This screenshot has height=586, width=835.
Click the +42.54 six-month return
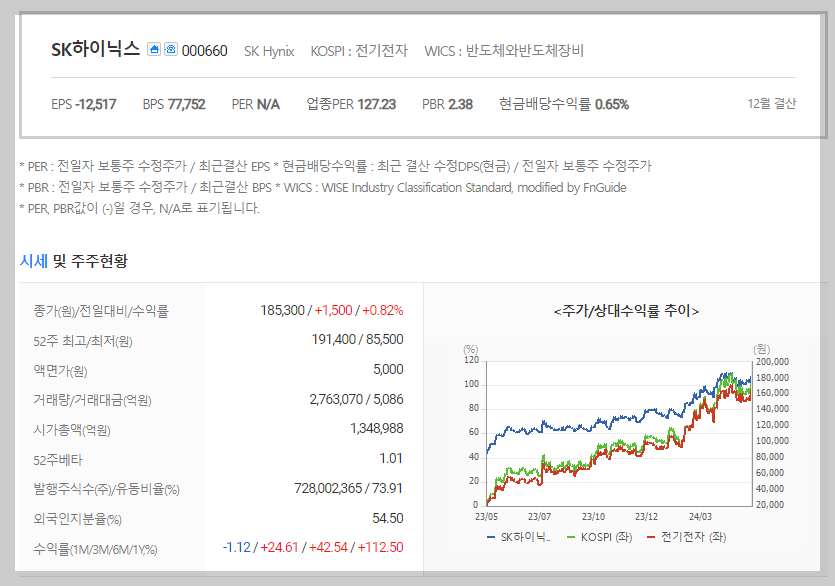[328, 547]
